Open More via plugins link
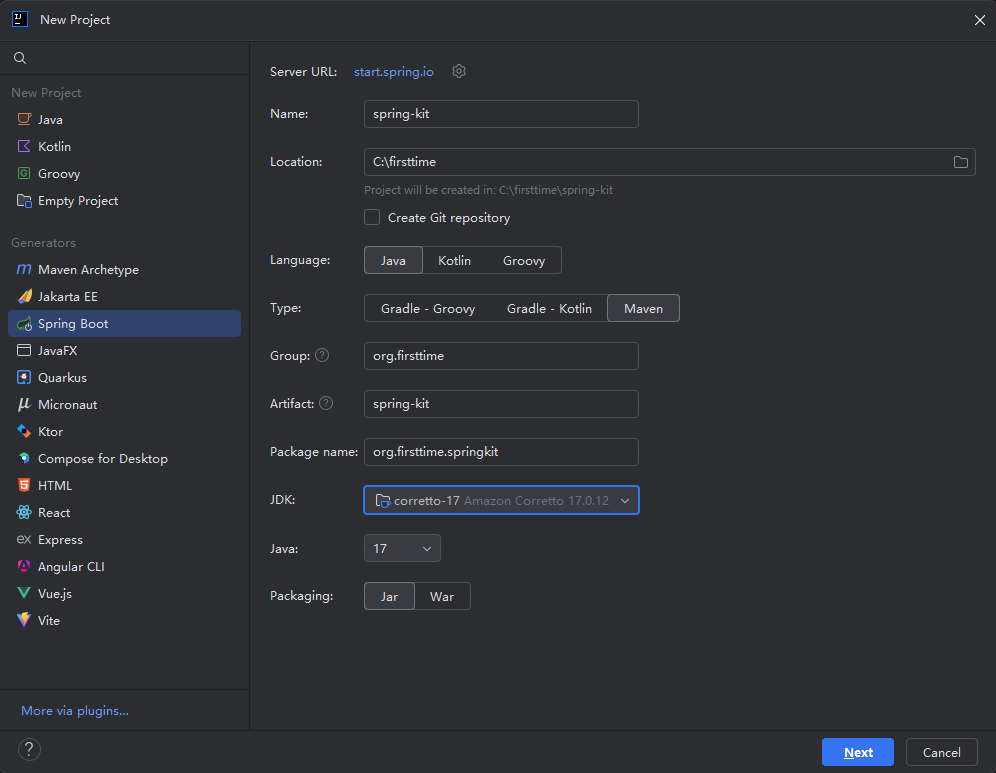The height and width of the screenshot is (773, 996). coord(75,711)
